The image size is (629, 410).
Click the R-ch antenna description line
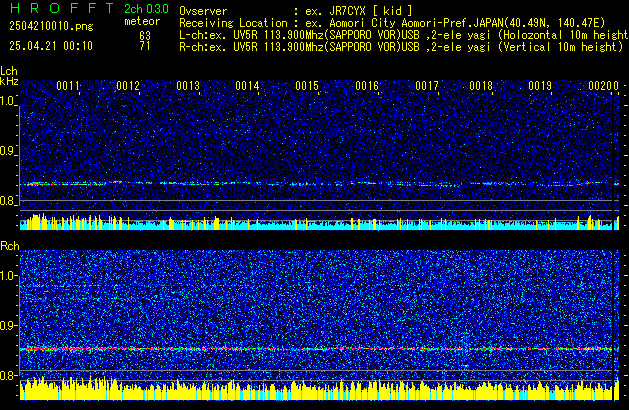coord(401,47)
